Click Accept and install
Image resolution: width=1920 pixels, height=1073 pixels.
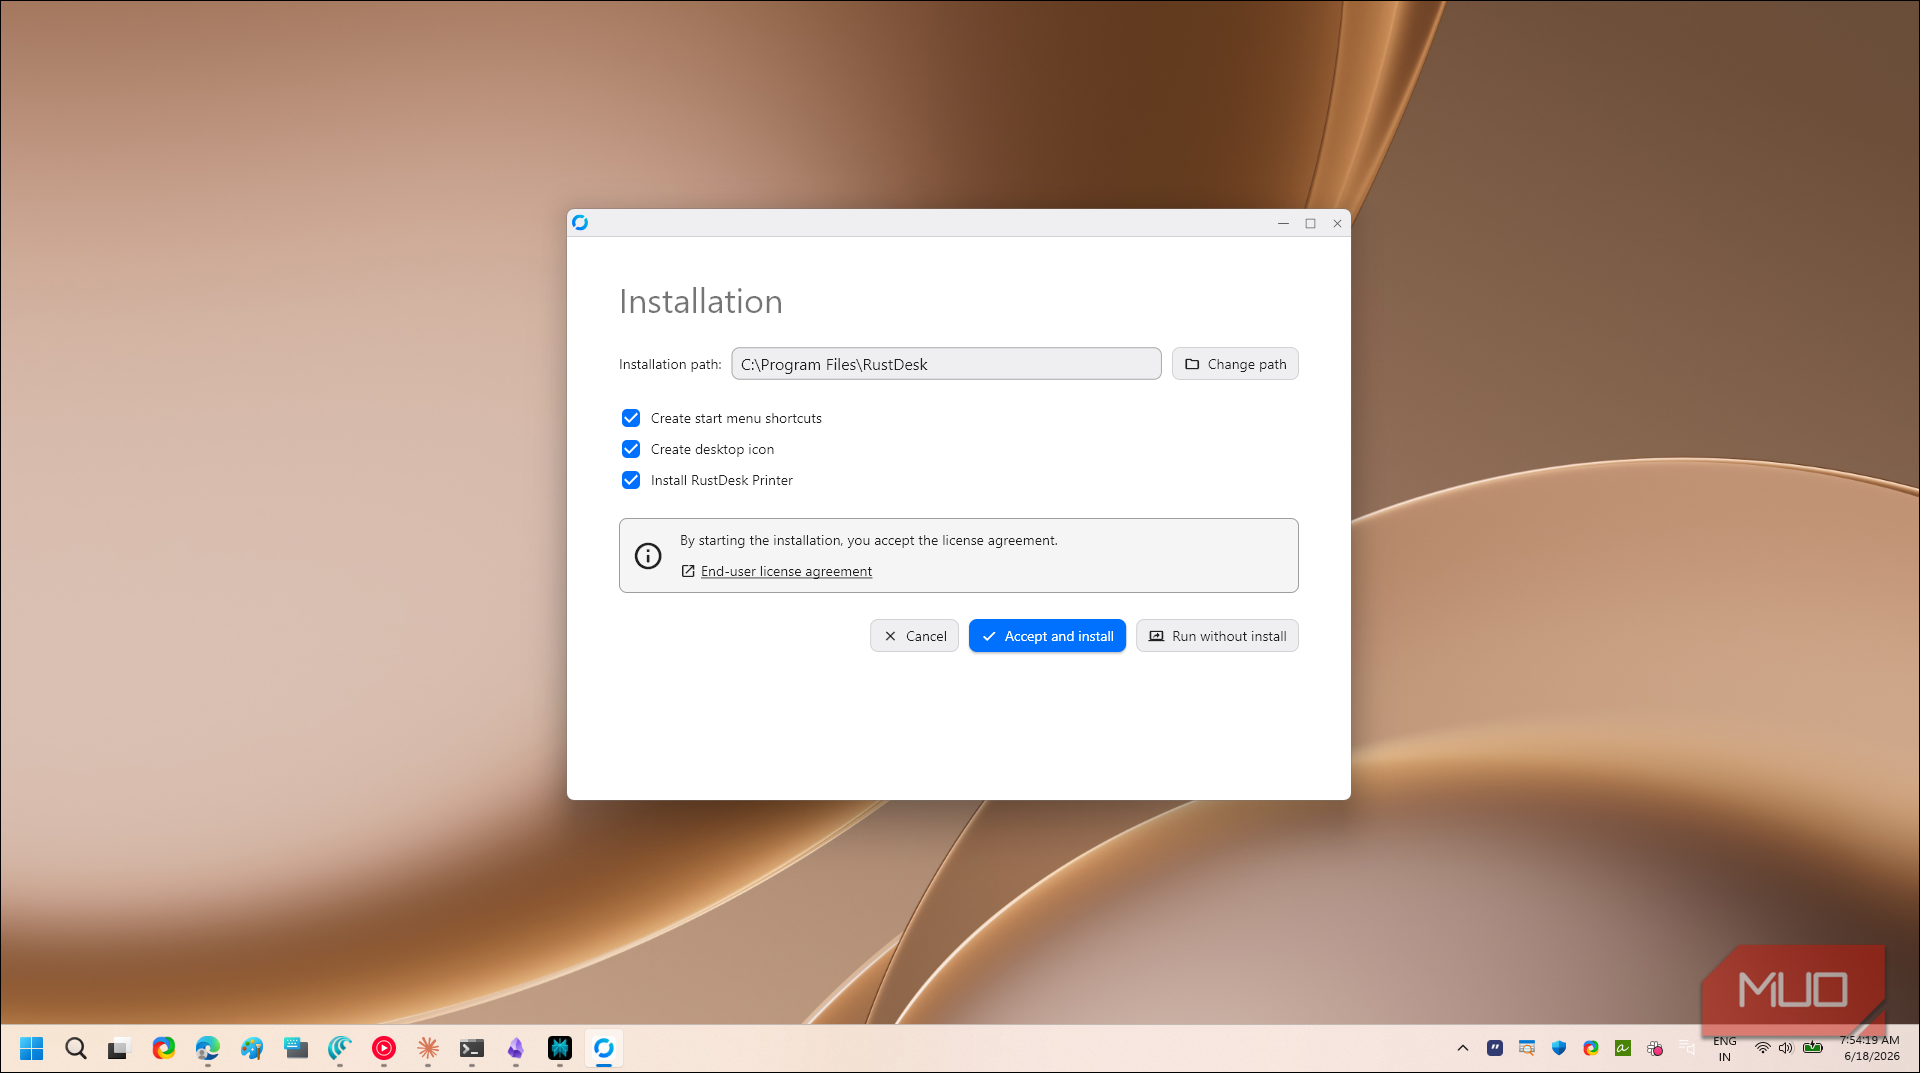click(1047, 636)
